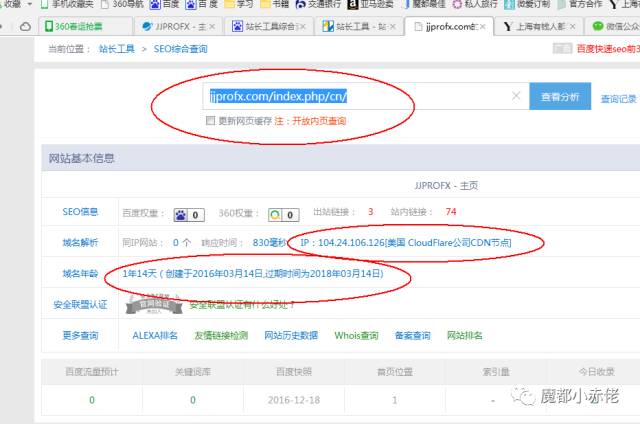Open the red 百度快速seo ad link
Image resolution: width=640 pixels, height=424 pixels.
608,49
